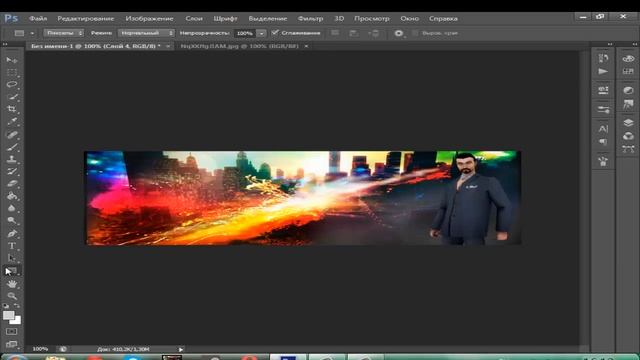Select the Magic Wand tool
Viewport: 640px width, 360px height.
[x=11, y=97]
